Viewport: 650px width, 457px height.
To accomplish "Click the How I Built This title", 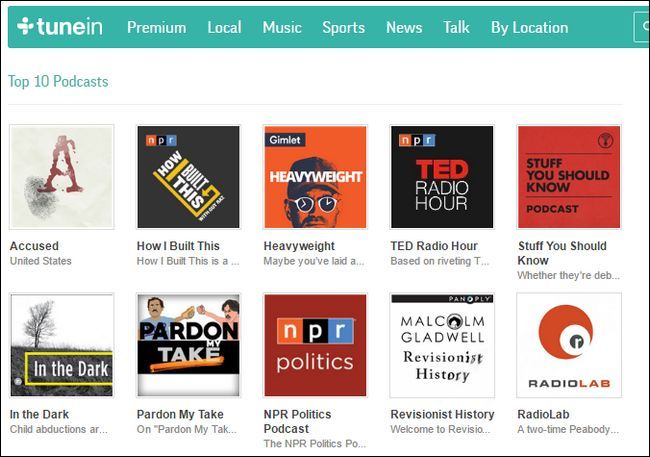I will tap(178, 246).
